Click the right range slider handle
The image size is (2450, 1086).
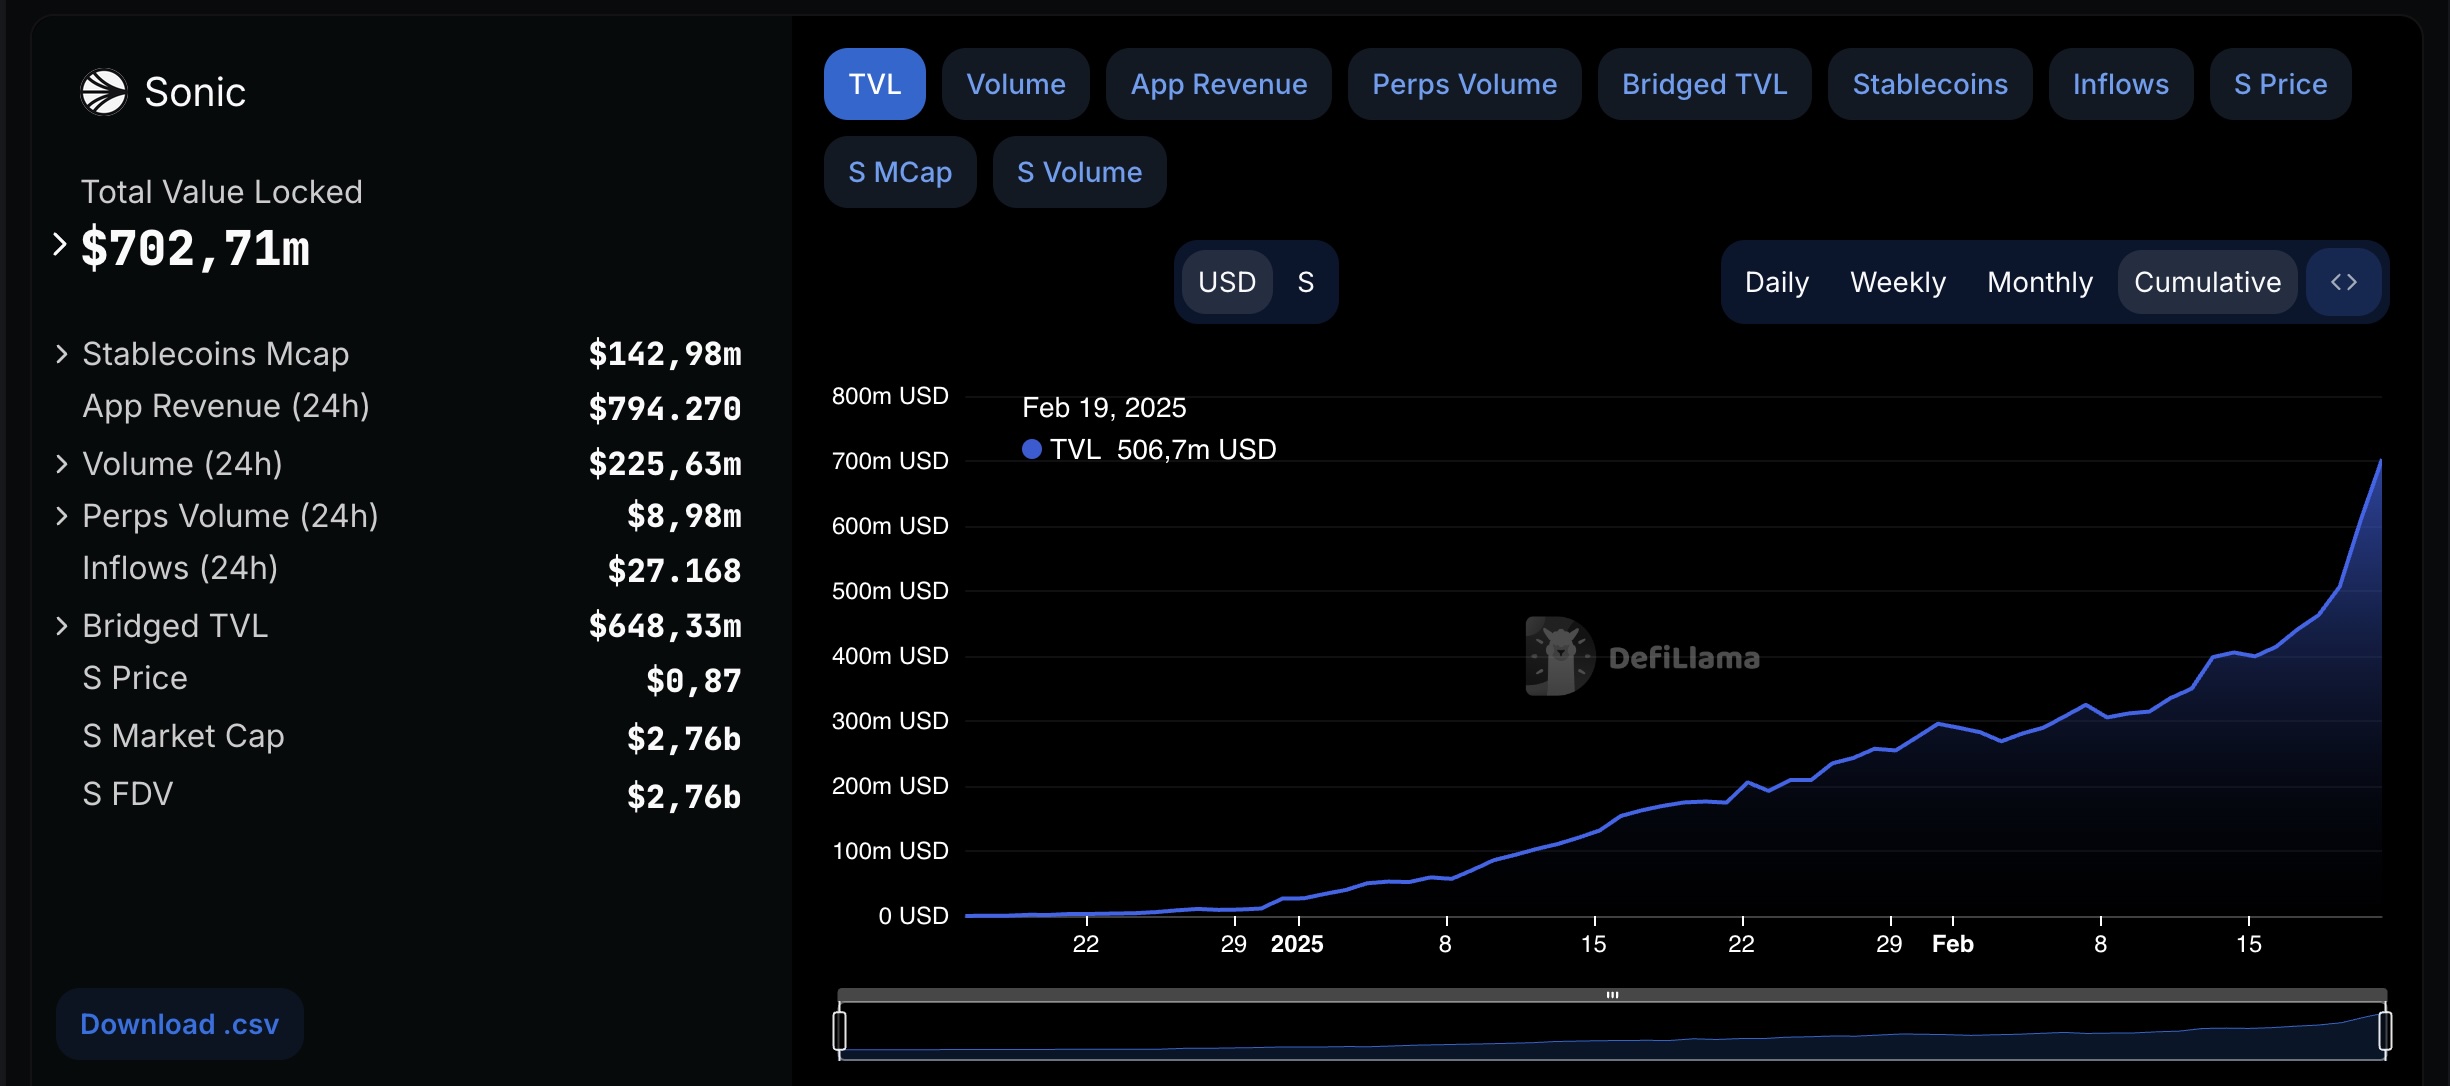[2385, 1030]
